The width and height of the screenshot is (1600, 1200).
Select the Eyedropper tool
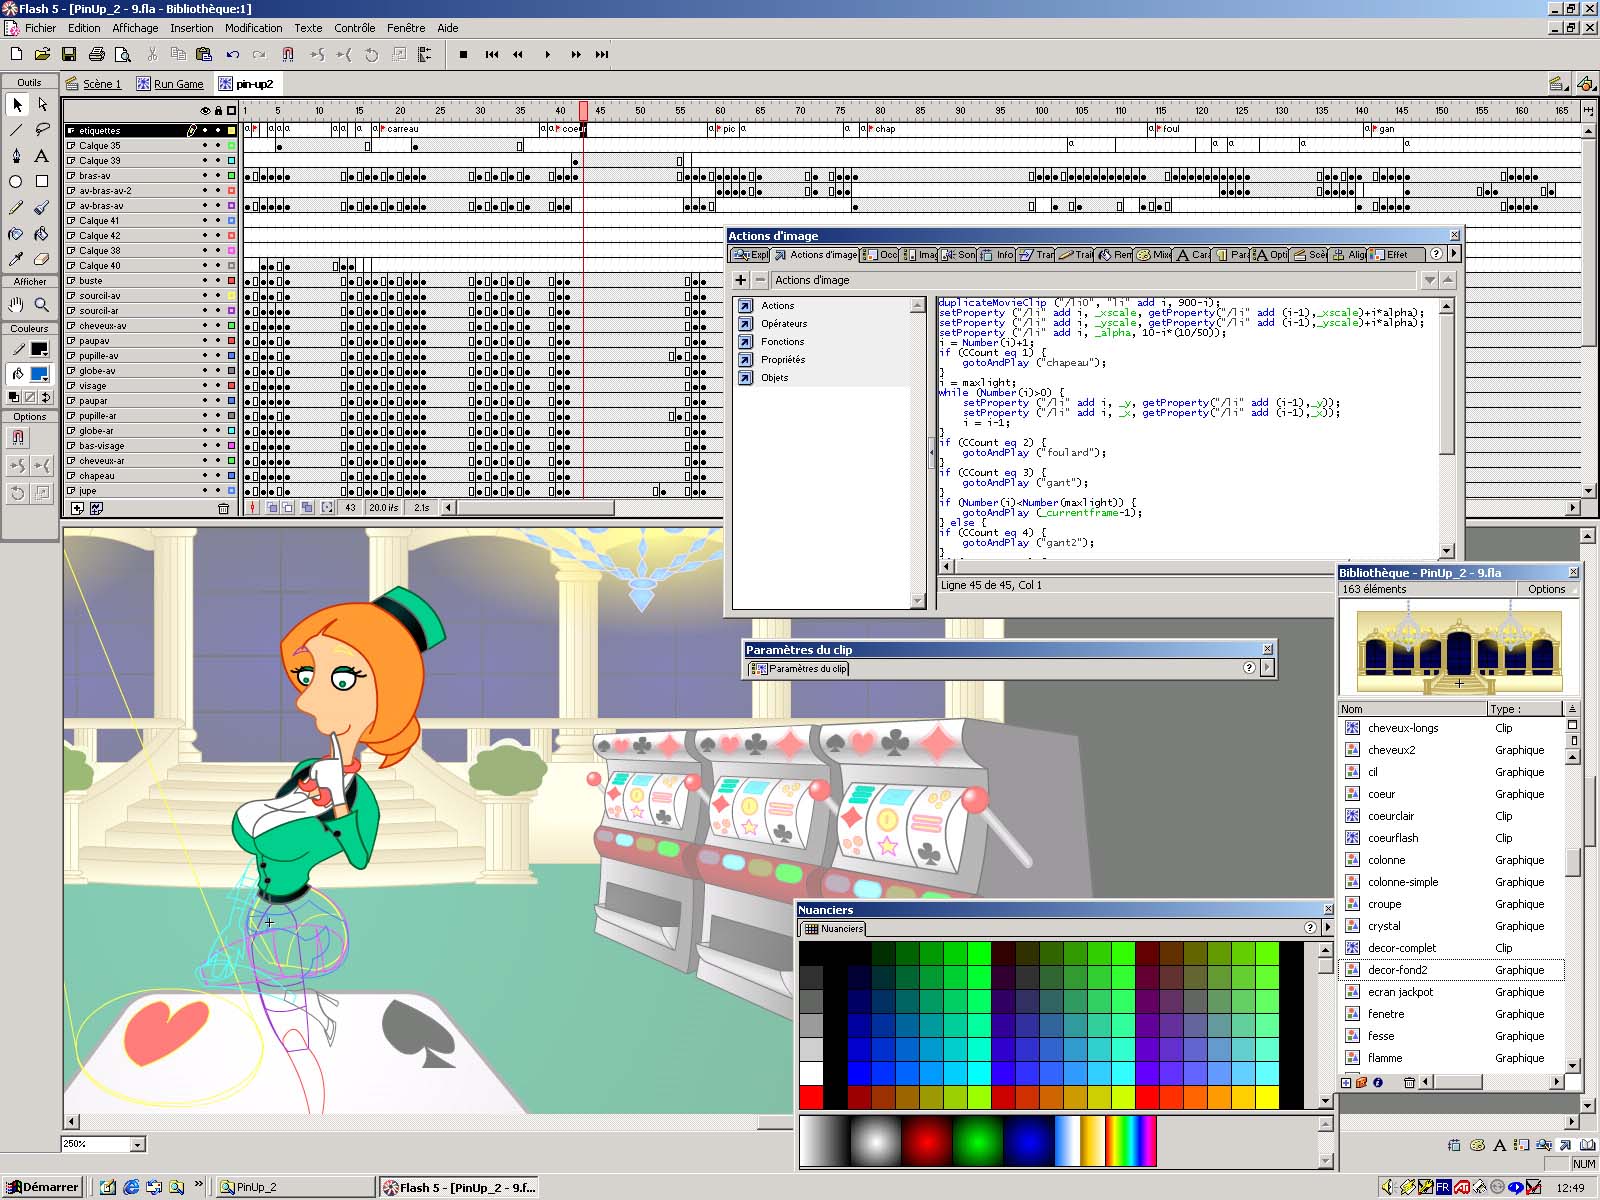click(x=17, y=260)
